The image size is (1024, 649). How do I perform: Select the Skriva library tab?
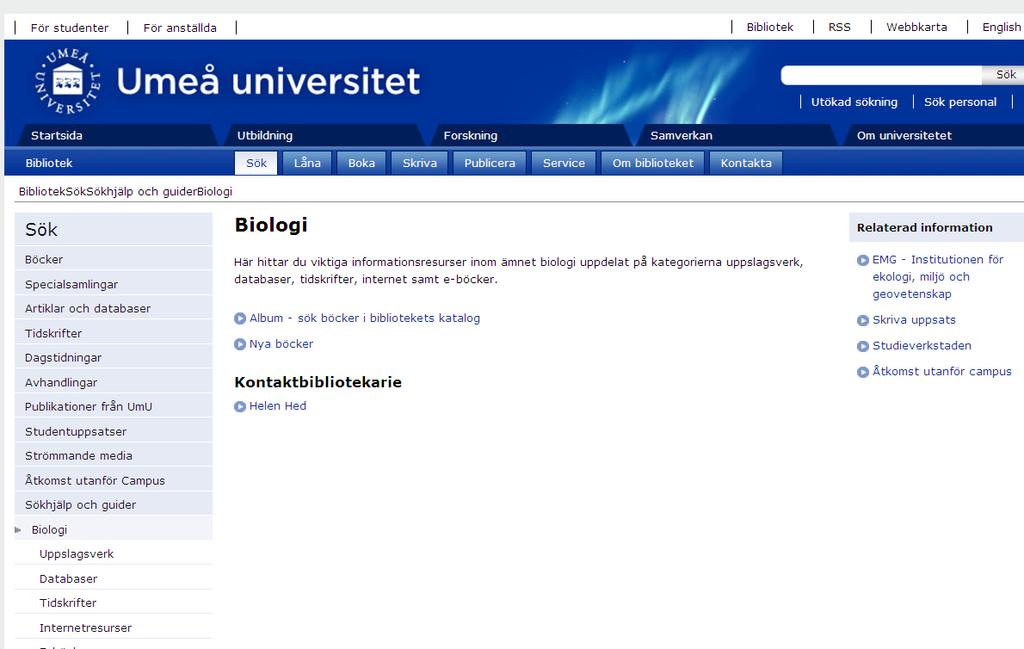419,163
